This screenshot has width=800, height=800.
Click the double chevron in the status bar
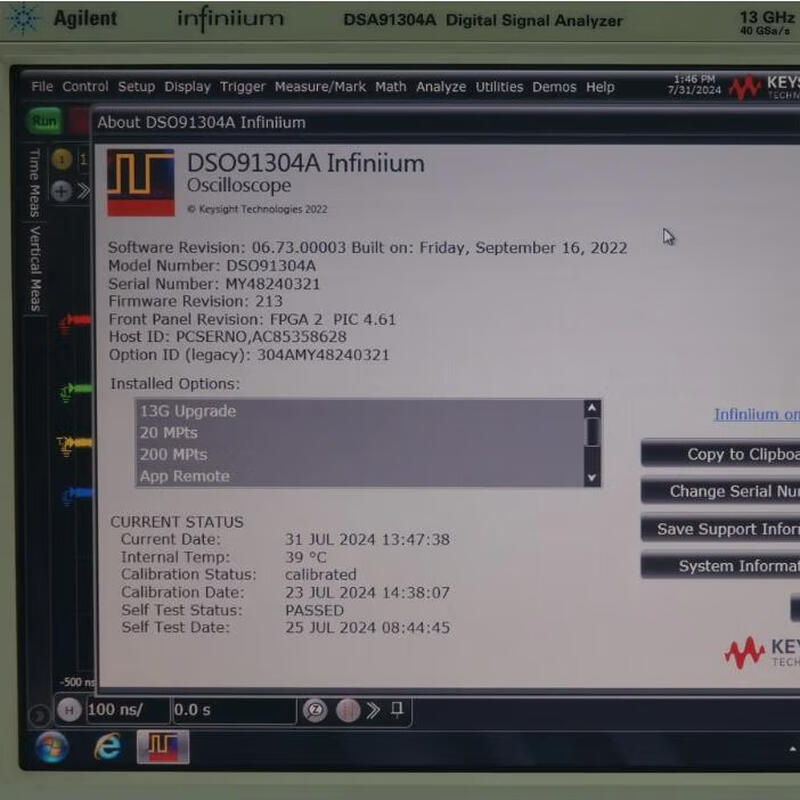[x=371, y=711]
